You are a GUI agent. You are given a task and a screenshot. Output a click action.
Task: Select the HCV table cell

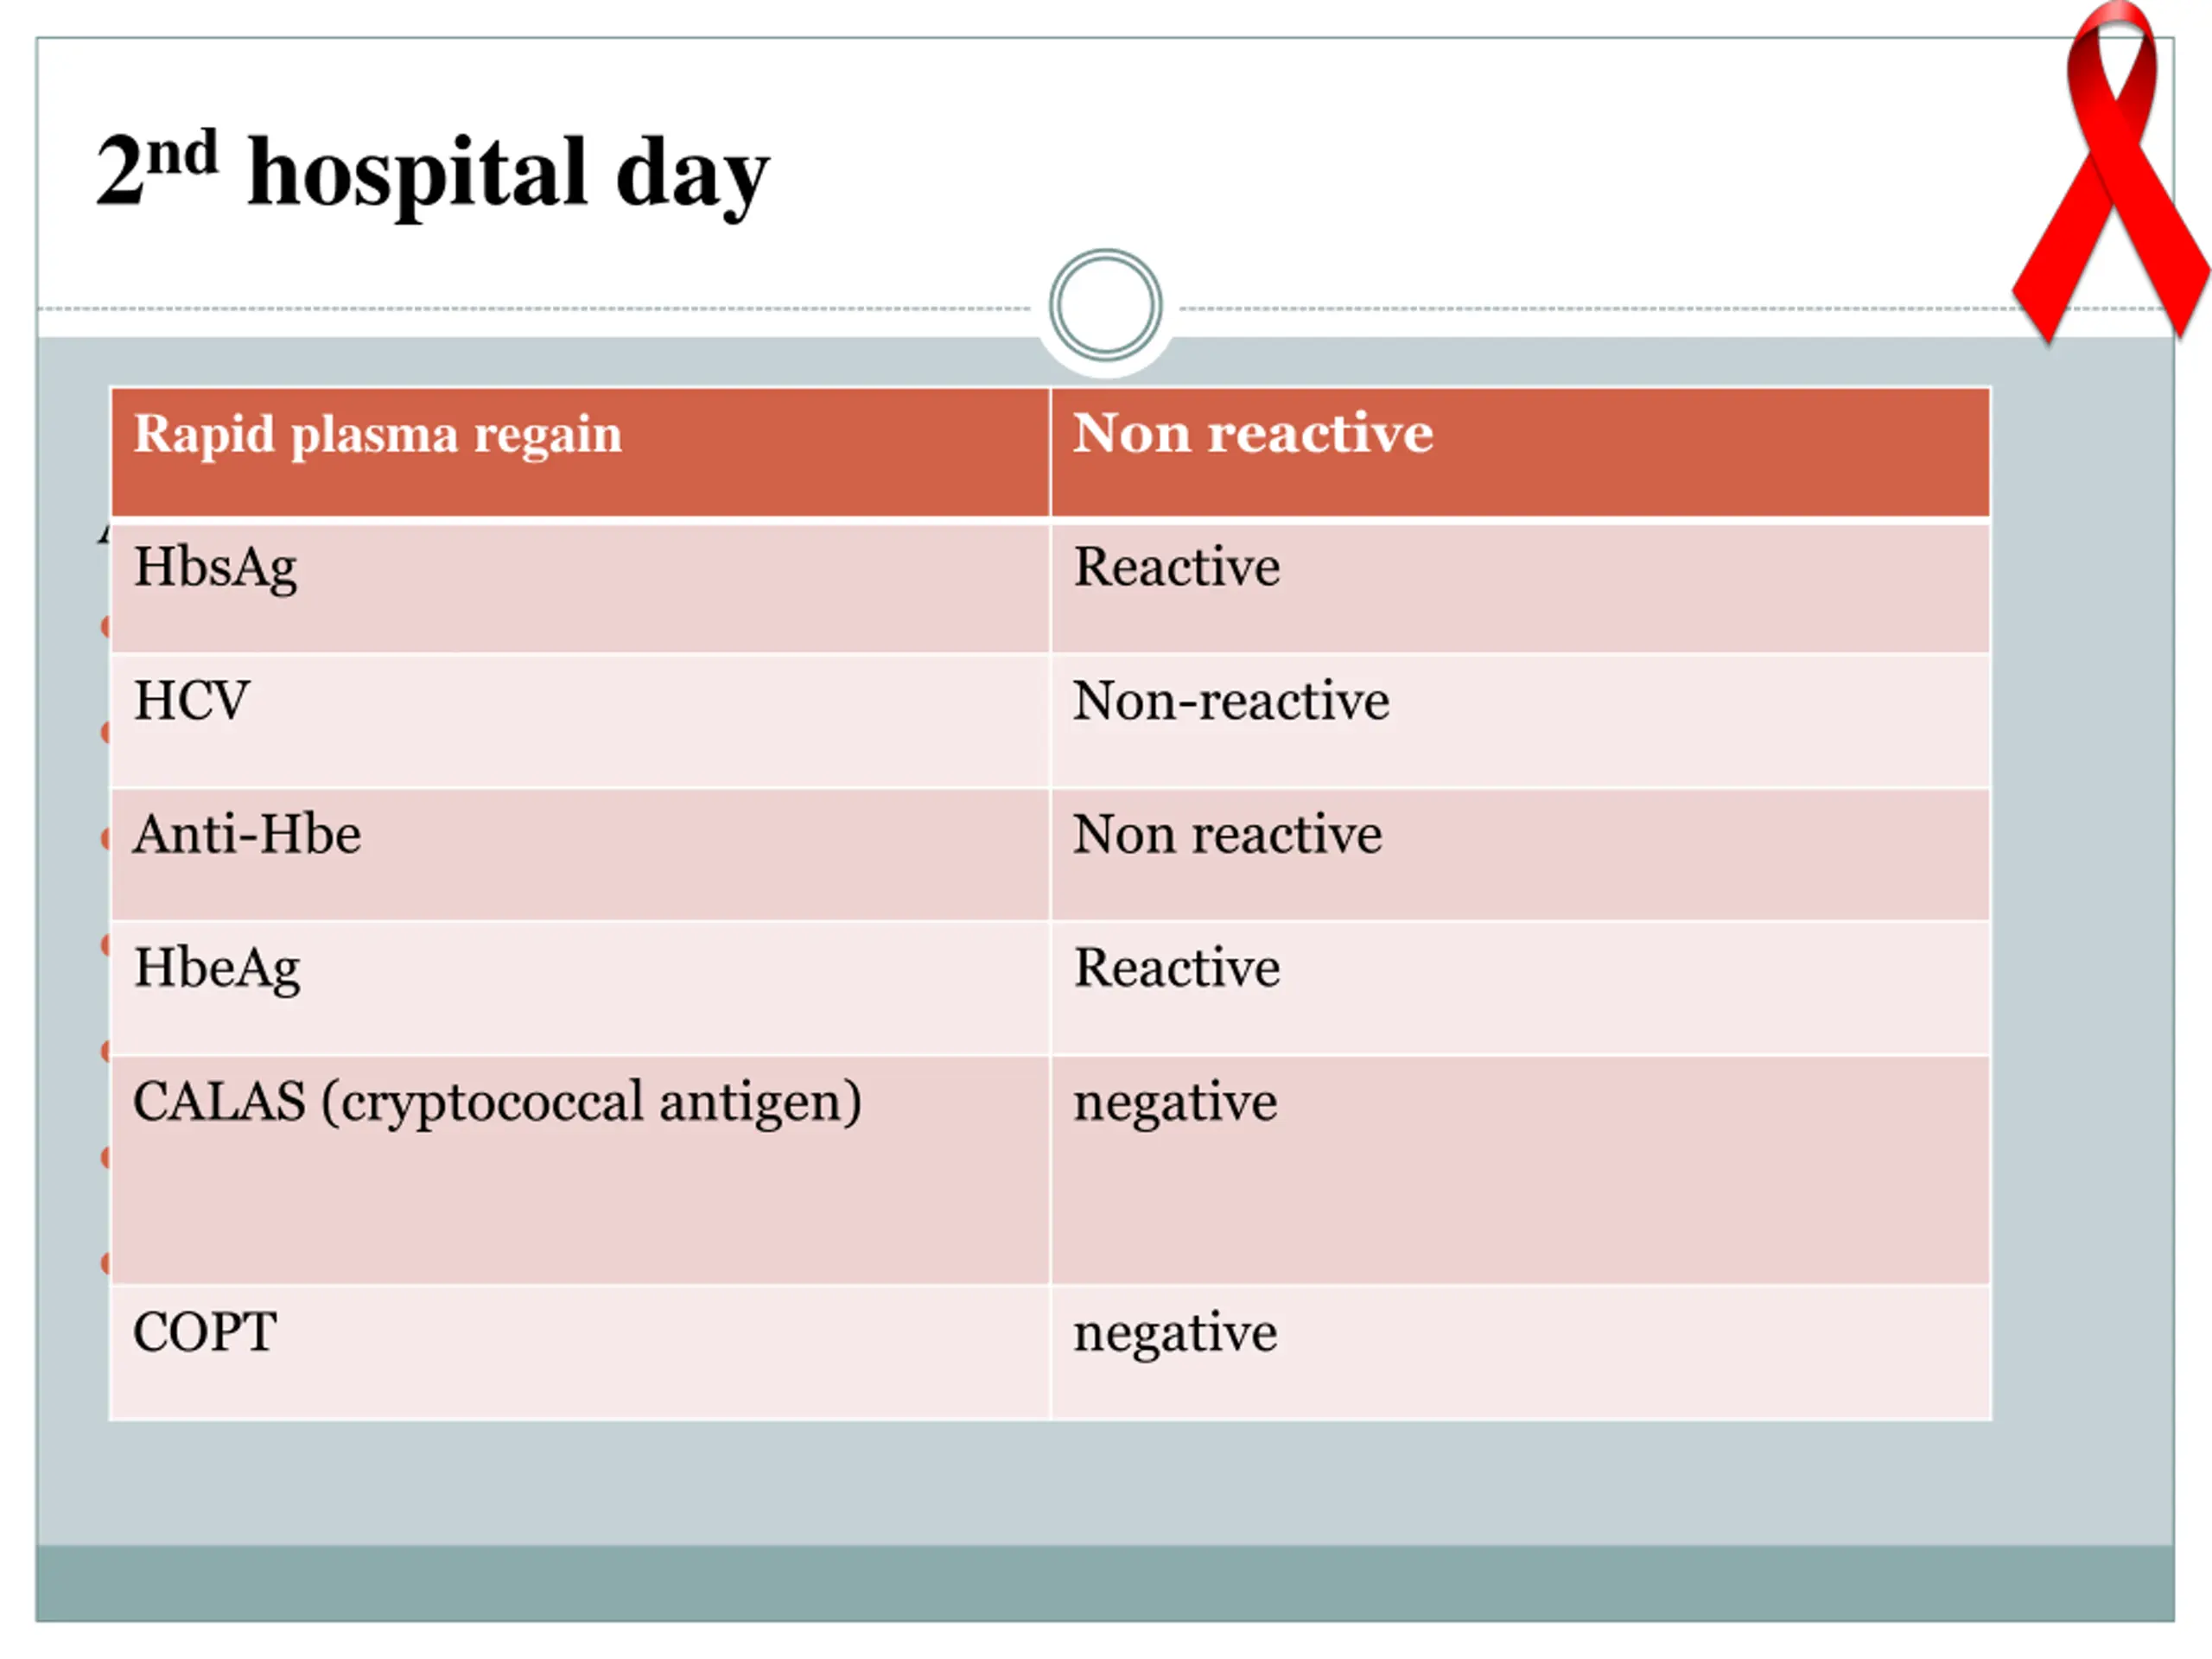[580, 721]
